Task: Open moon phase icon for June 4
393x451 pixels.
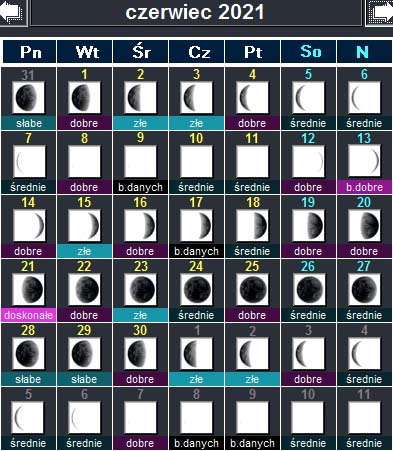Action: 252,98
